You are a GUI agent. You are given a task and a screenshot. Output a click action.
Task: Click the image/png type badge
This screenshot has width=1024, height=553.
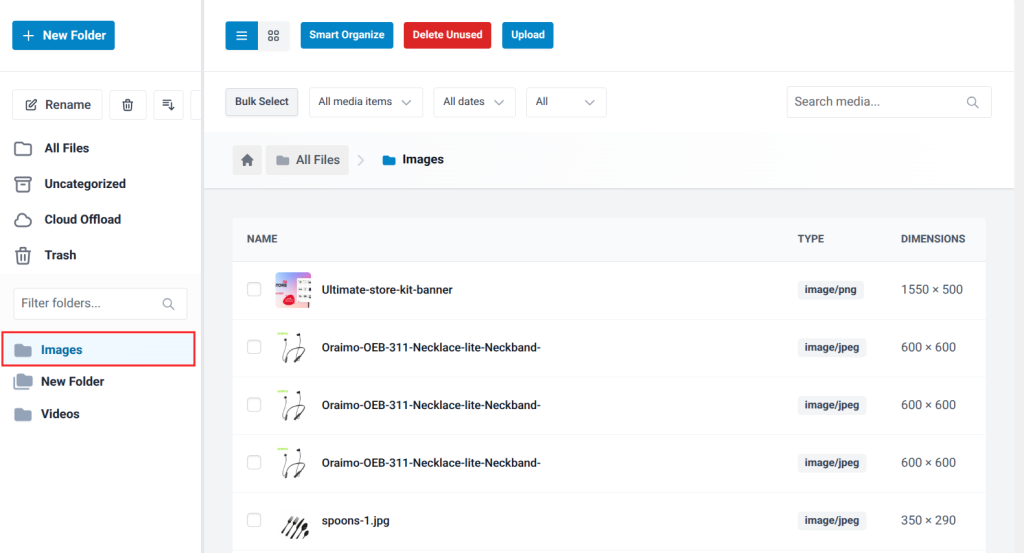pyautogui.click(x=831, y=290)
